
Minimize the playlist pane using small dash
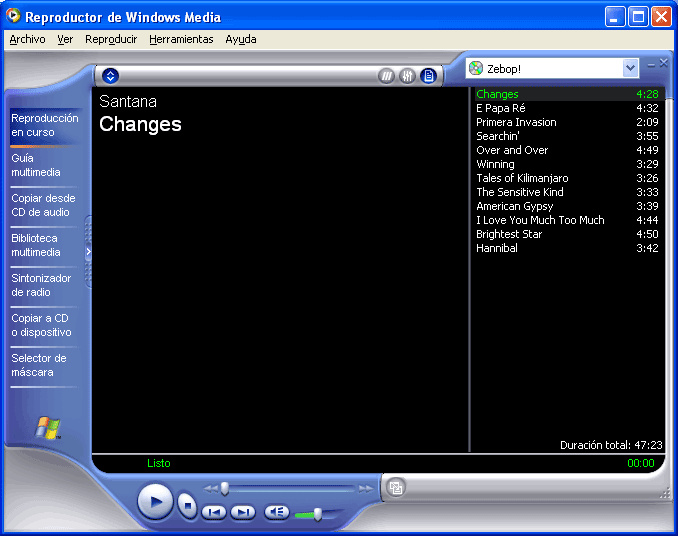tap(651, 65)
